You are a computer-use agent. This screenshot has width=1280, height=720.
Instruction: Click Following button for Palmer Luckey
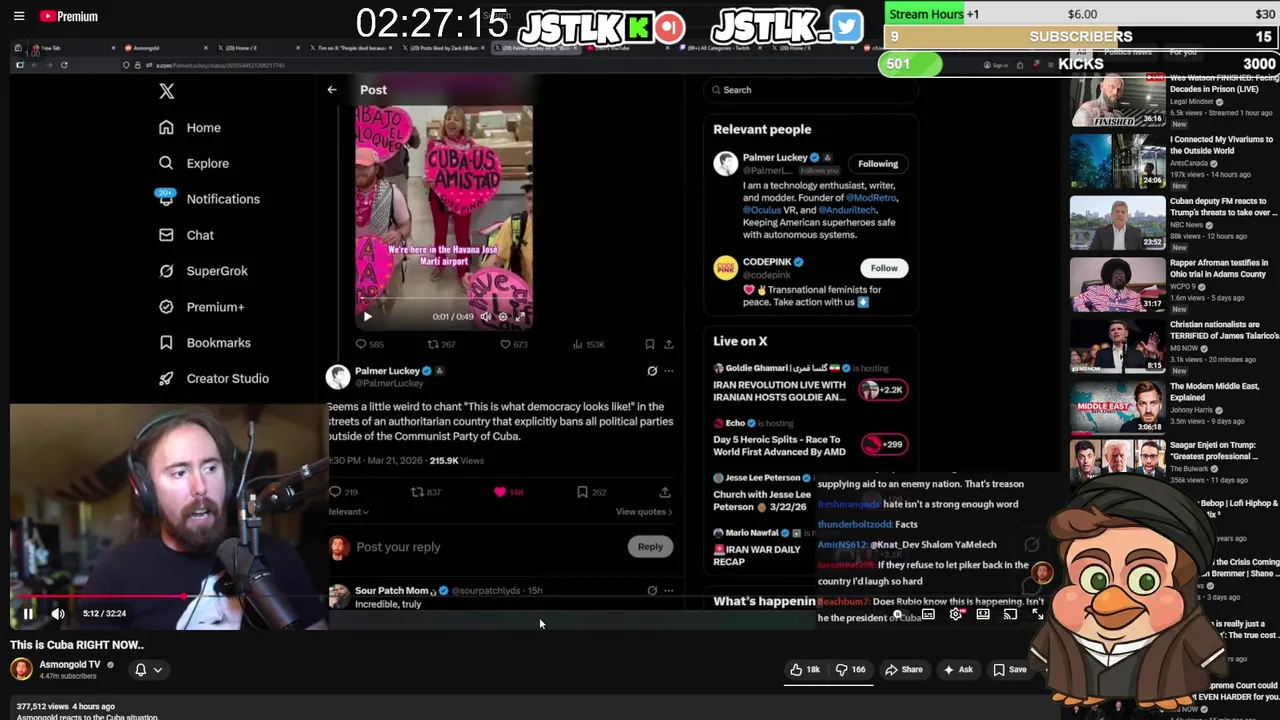[x=878, y=164]
